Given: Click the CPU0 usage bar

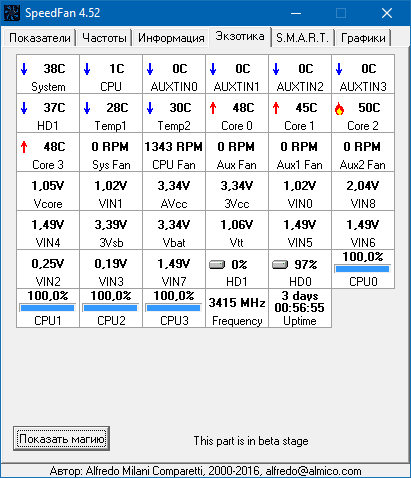Looking at the screenshot, I should 362,269.
